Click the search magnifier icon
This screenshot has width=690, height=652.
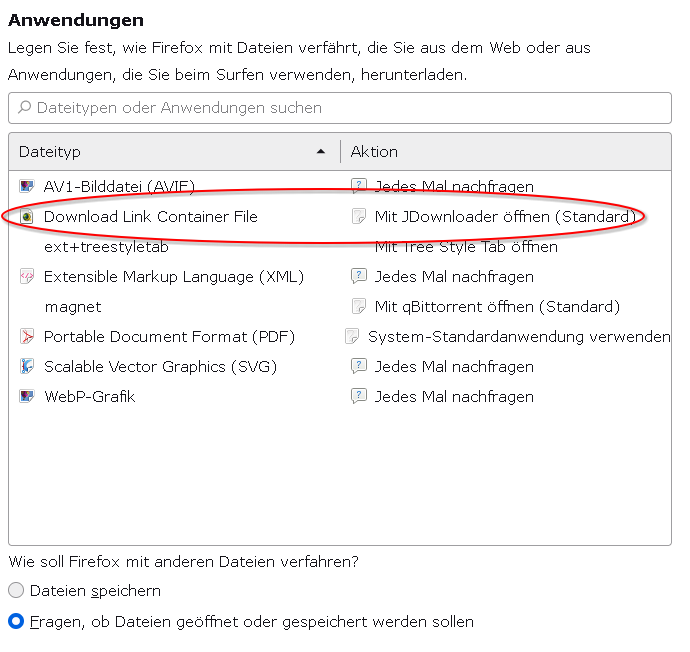(x=24, y=108)
